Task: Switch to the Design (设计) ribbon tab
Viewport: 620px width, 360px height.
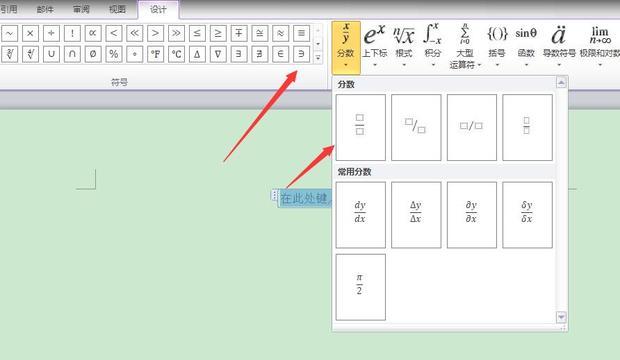Action: pyautogui.click(x=158, y=9)
